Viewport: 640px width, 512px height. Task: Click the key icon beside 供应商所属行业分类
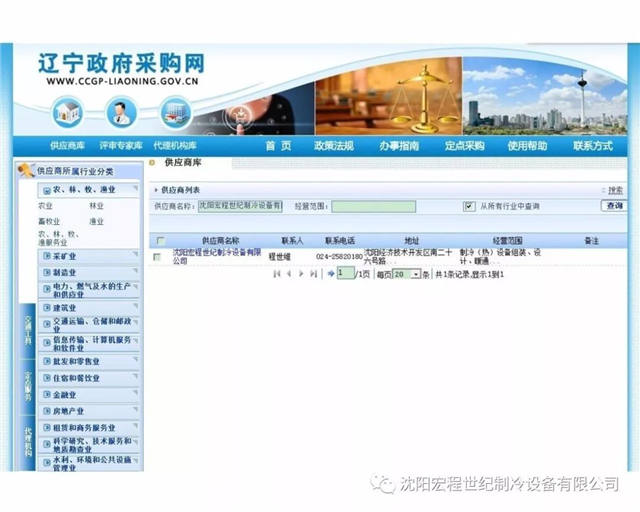(26, 170)
